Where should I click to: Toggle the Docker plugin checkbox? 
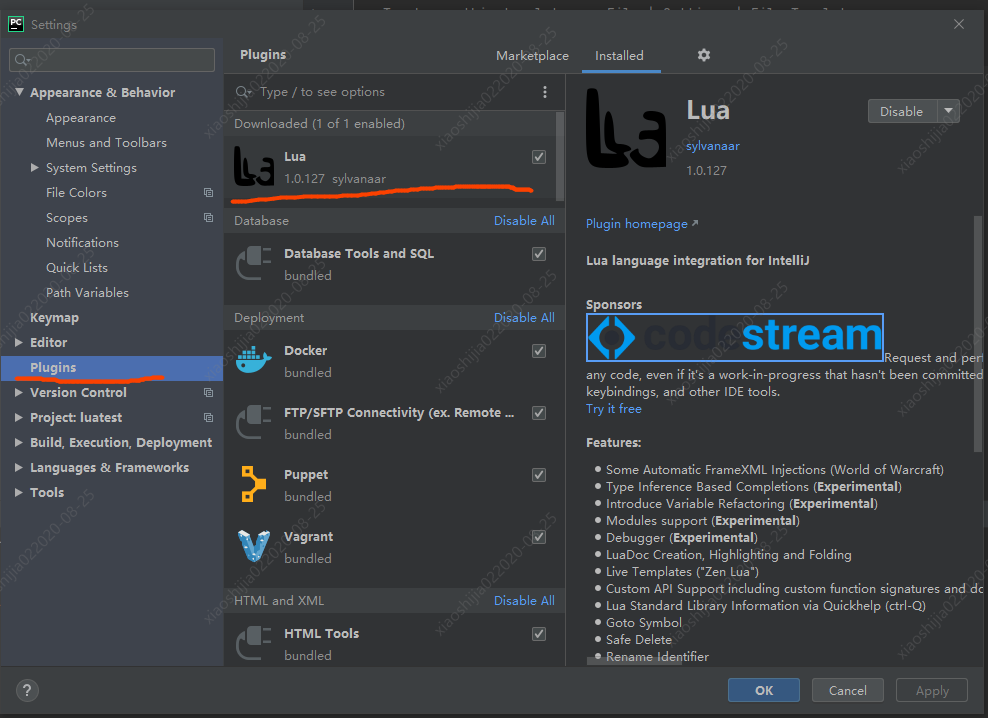539,351
